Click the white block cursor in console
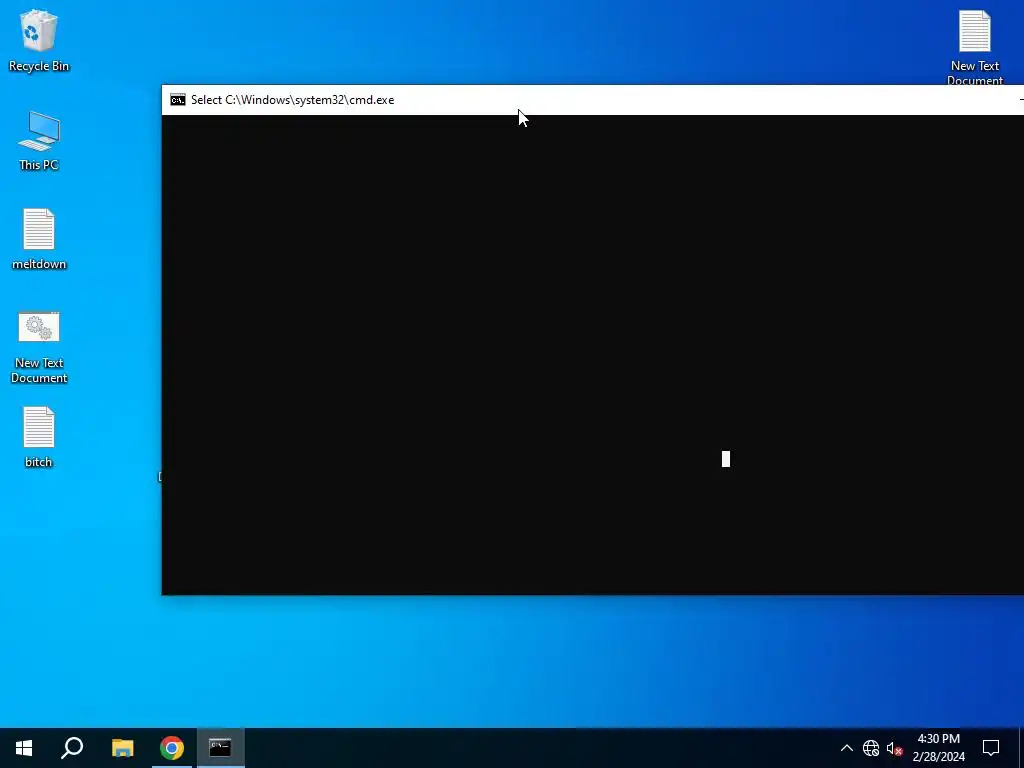Viewport: 1024px width, 768px height. click(726, 459)
